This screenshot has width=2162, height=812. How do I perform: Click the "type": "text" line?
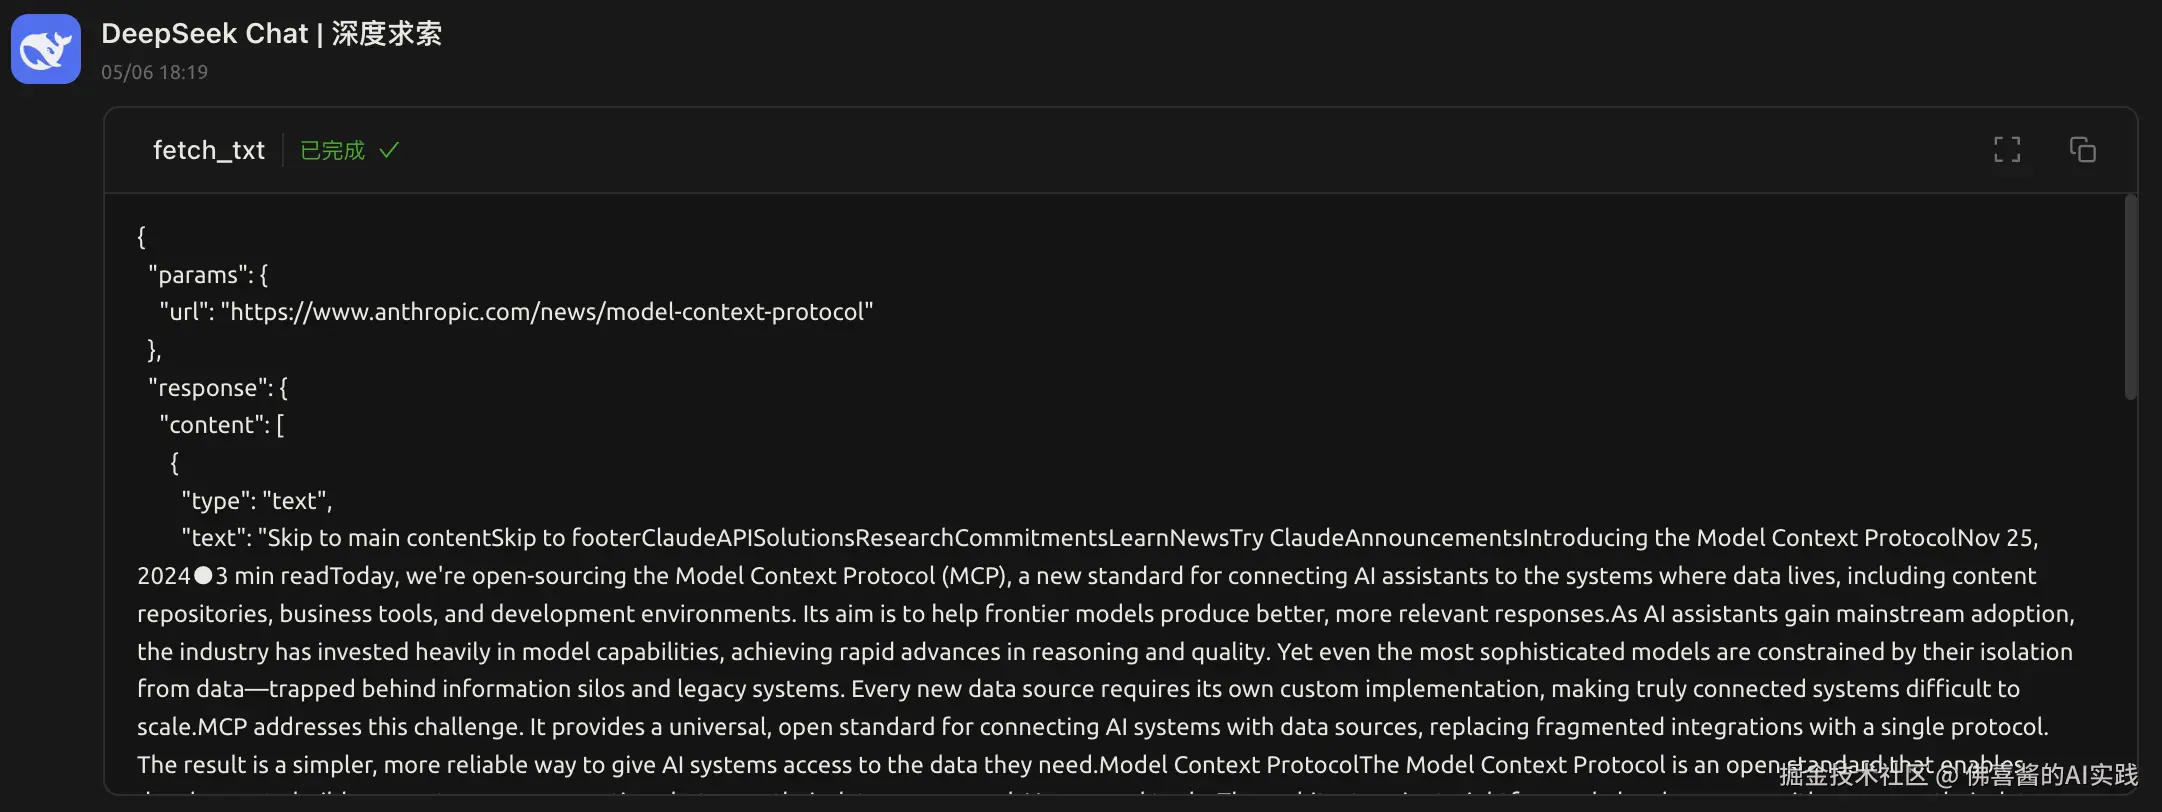[256, 501]
